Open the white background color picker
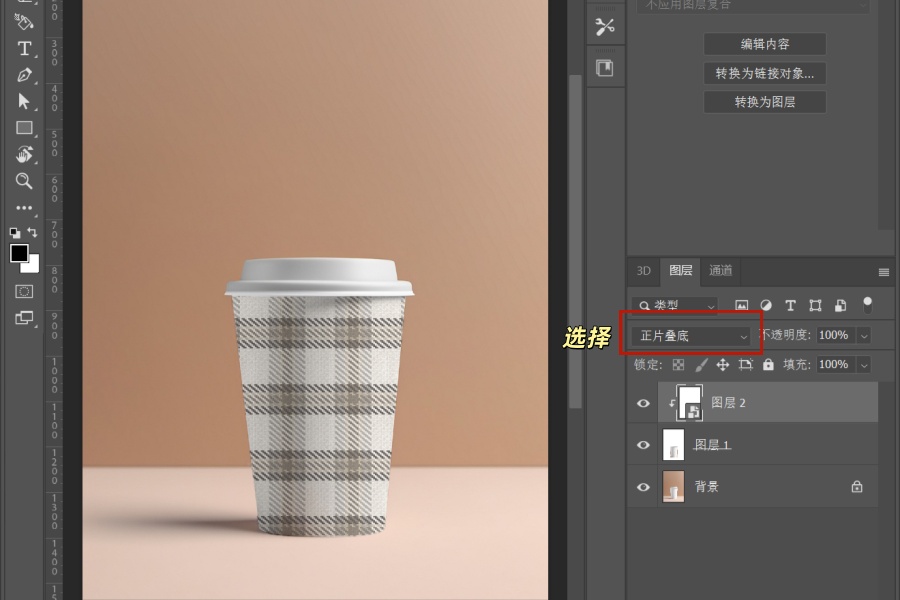The image size is (900, 600). click(32, 265)
